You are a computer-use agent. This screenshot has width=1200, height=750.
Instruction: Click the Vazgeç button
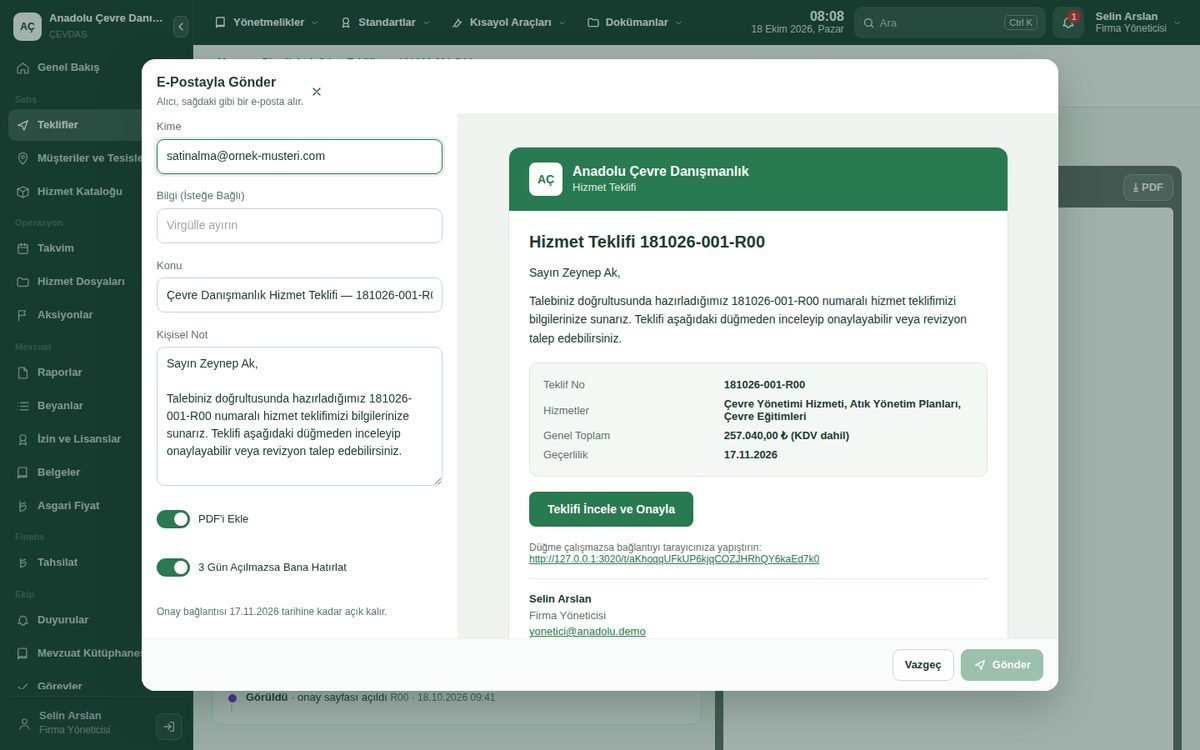coord(923,665)
